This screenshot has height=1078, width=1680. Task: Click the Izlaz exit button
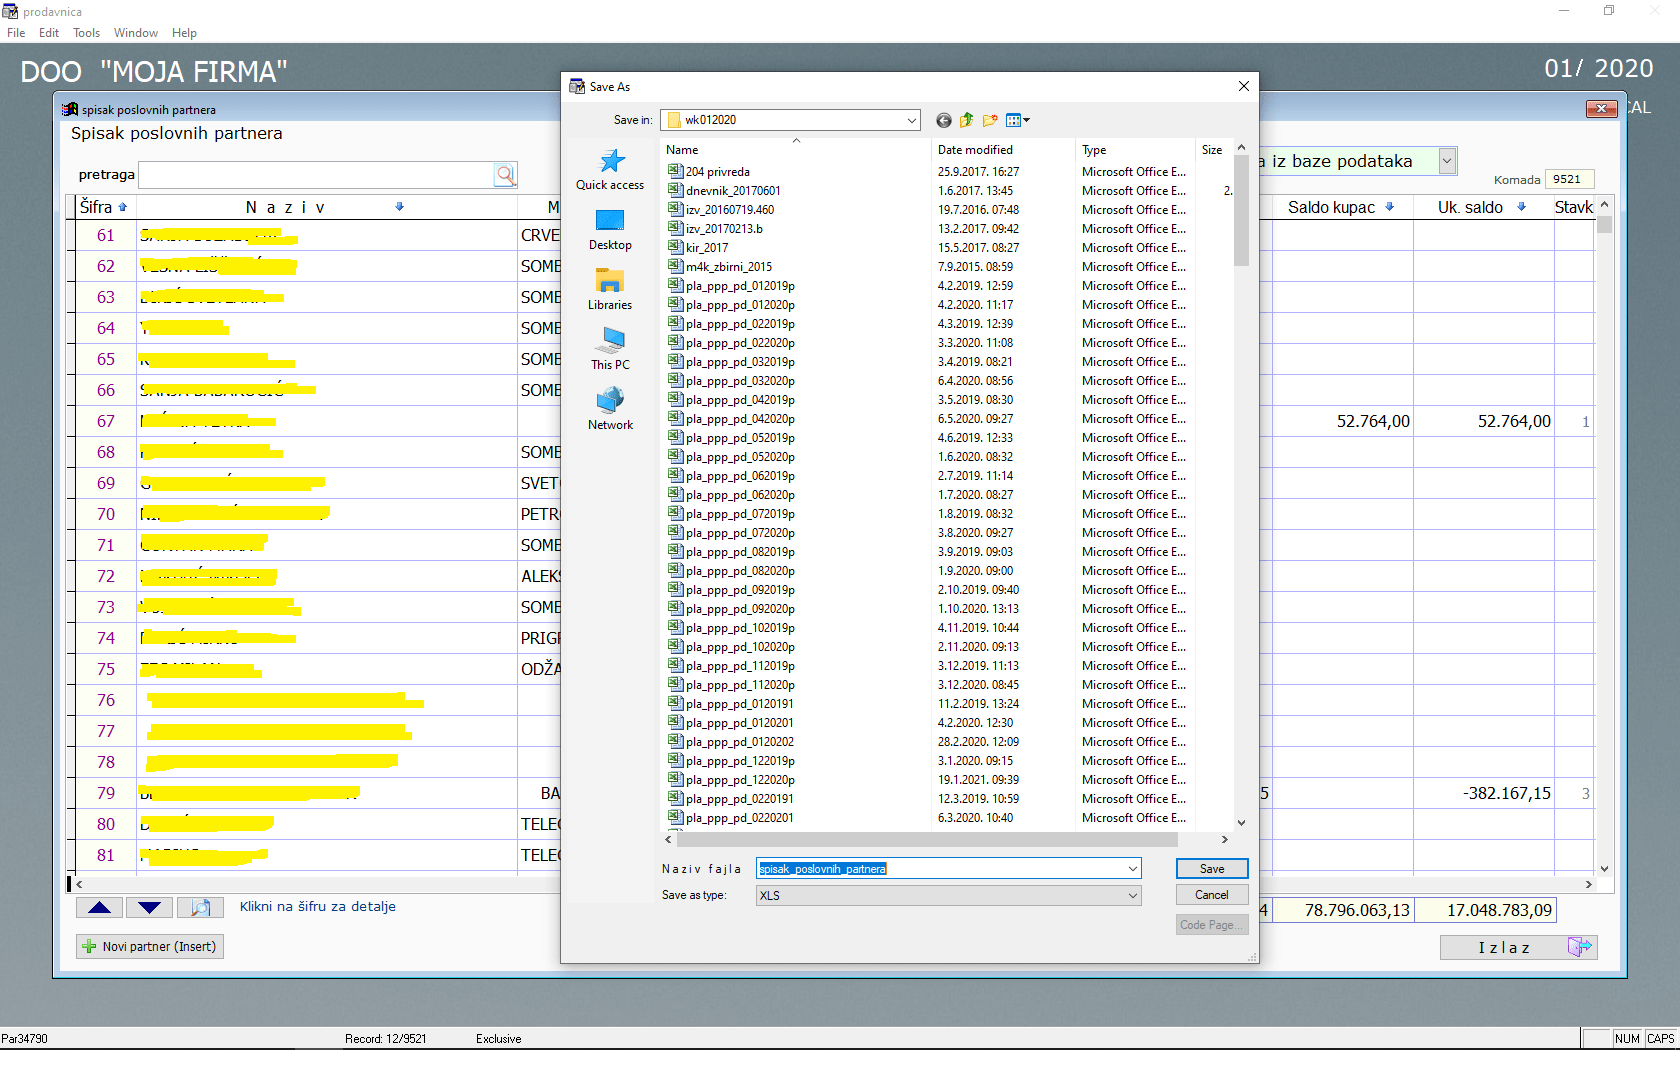point(1518,947)
